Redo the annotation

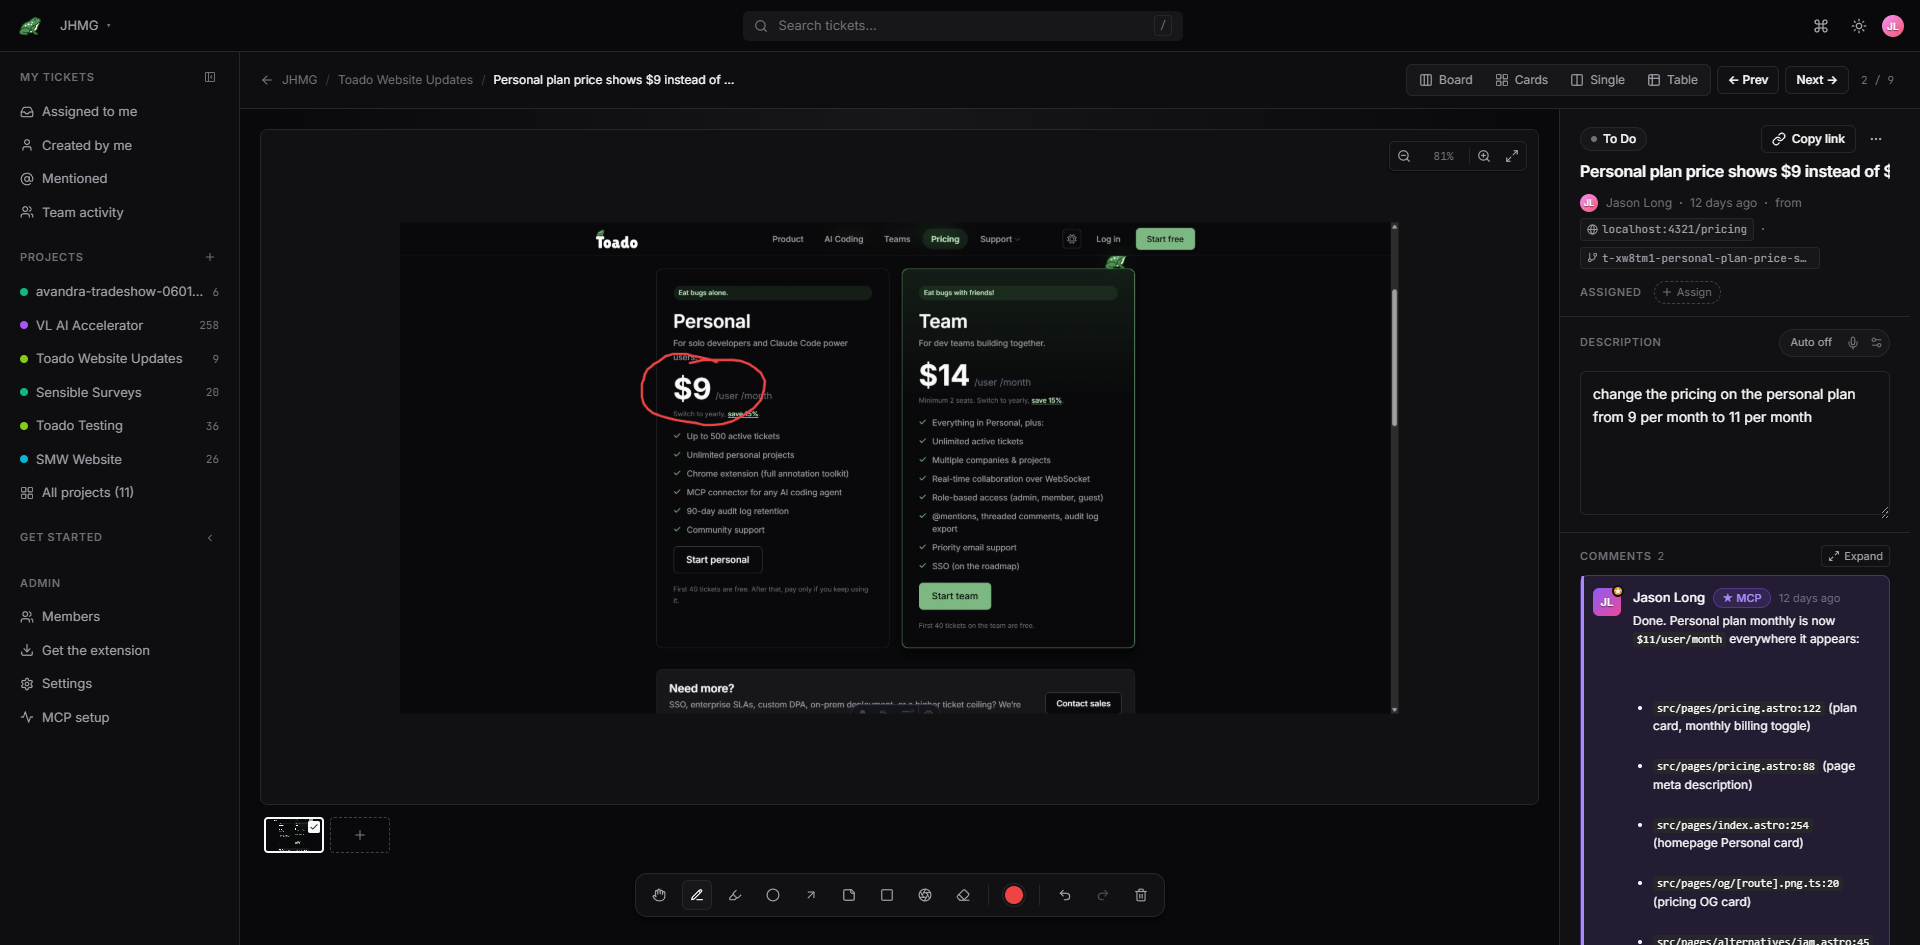1103,895
